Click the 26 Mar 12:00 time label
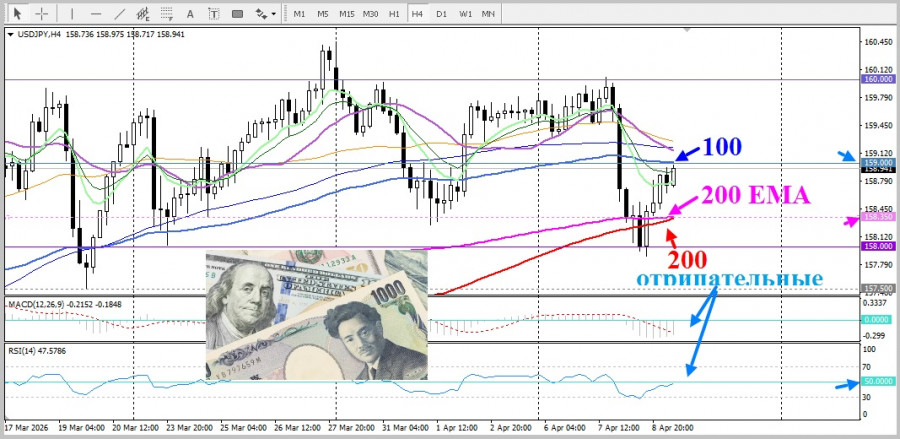Screen dimensions: 900x439 coord(297,428)
